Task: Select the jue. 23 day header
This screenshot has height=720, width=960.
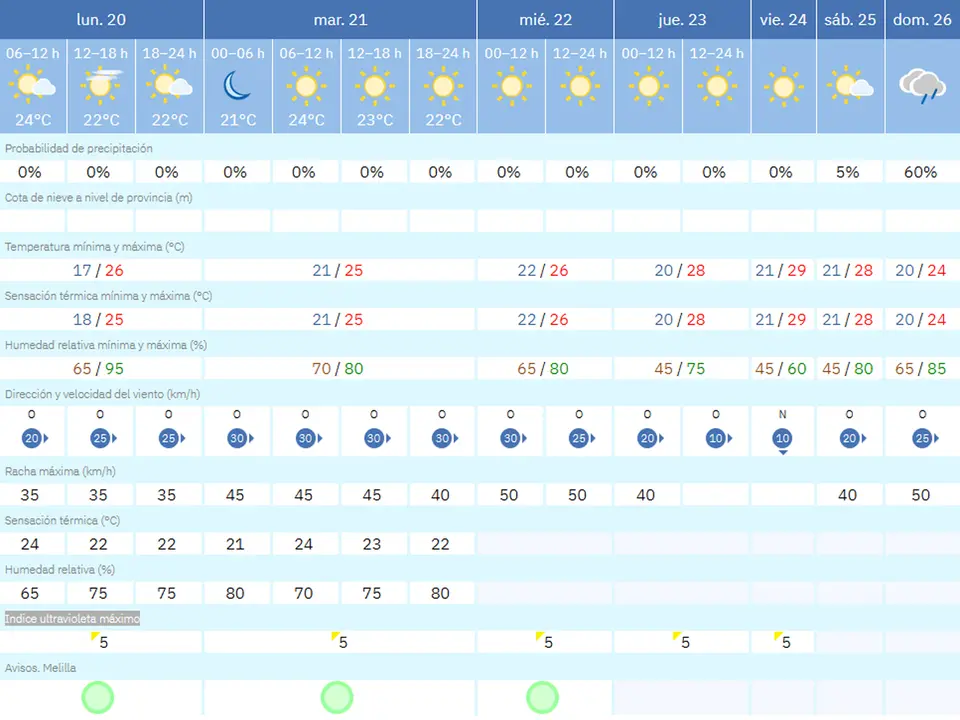Action: point(682,20)
